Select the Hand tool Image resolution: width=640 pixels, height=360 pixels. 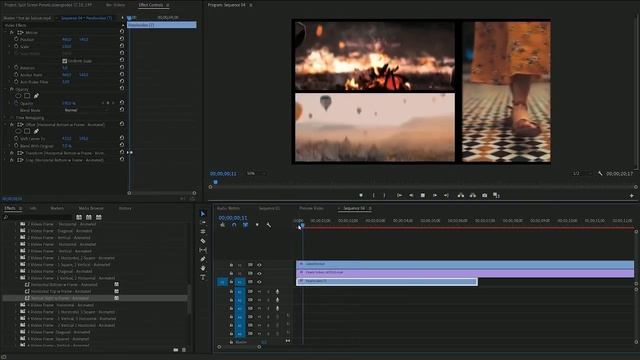(203, 268)
